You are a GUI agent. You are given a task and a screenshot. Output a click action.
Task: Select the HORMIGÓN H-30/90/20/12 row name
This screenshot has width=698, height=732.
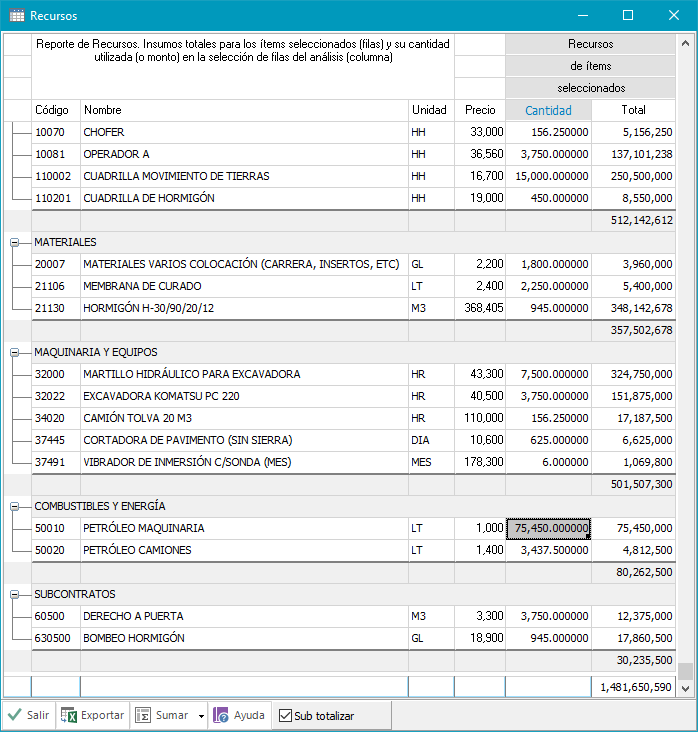click(x=149, y=308)
